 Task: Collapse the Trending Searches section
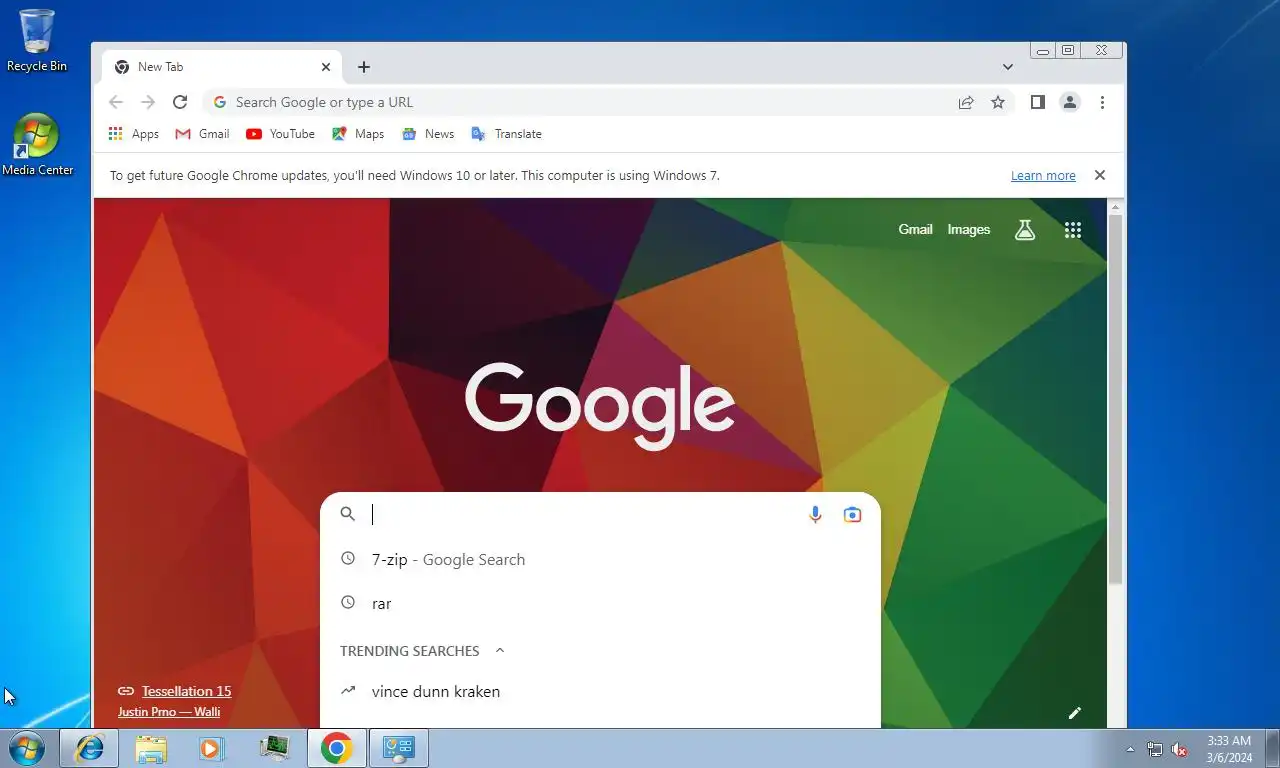click(500, 651)
